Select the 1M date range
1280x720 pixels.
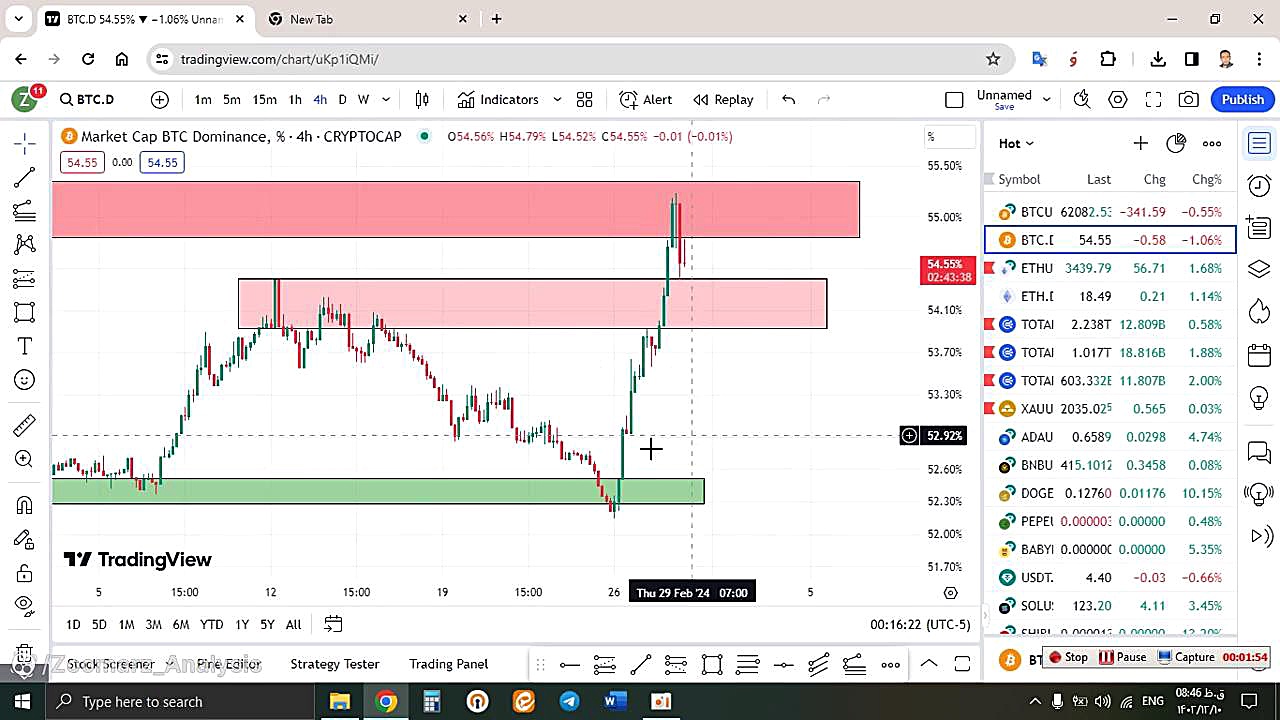126,624
